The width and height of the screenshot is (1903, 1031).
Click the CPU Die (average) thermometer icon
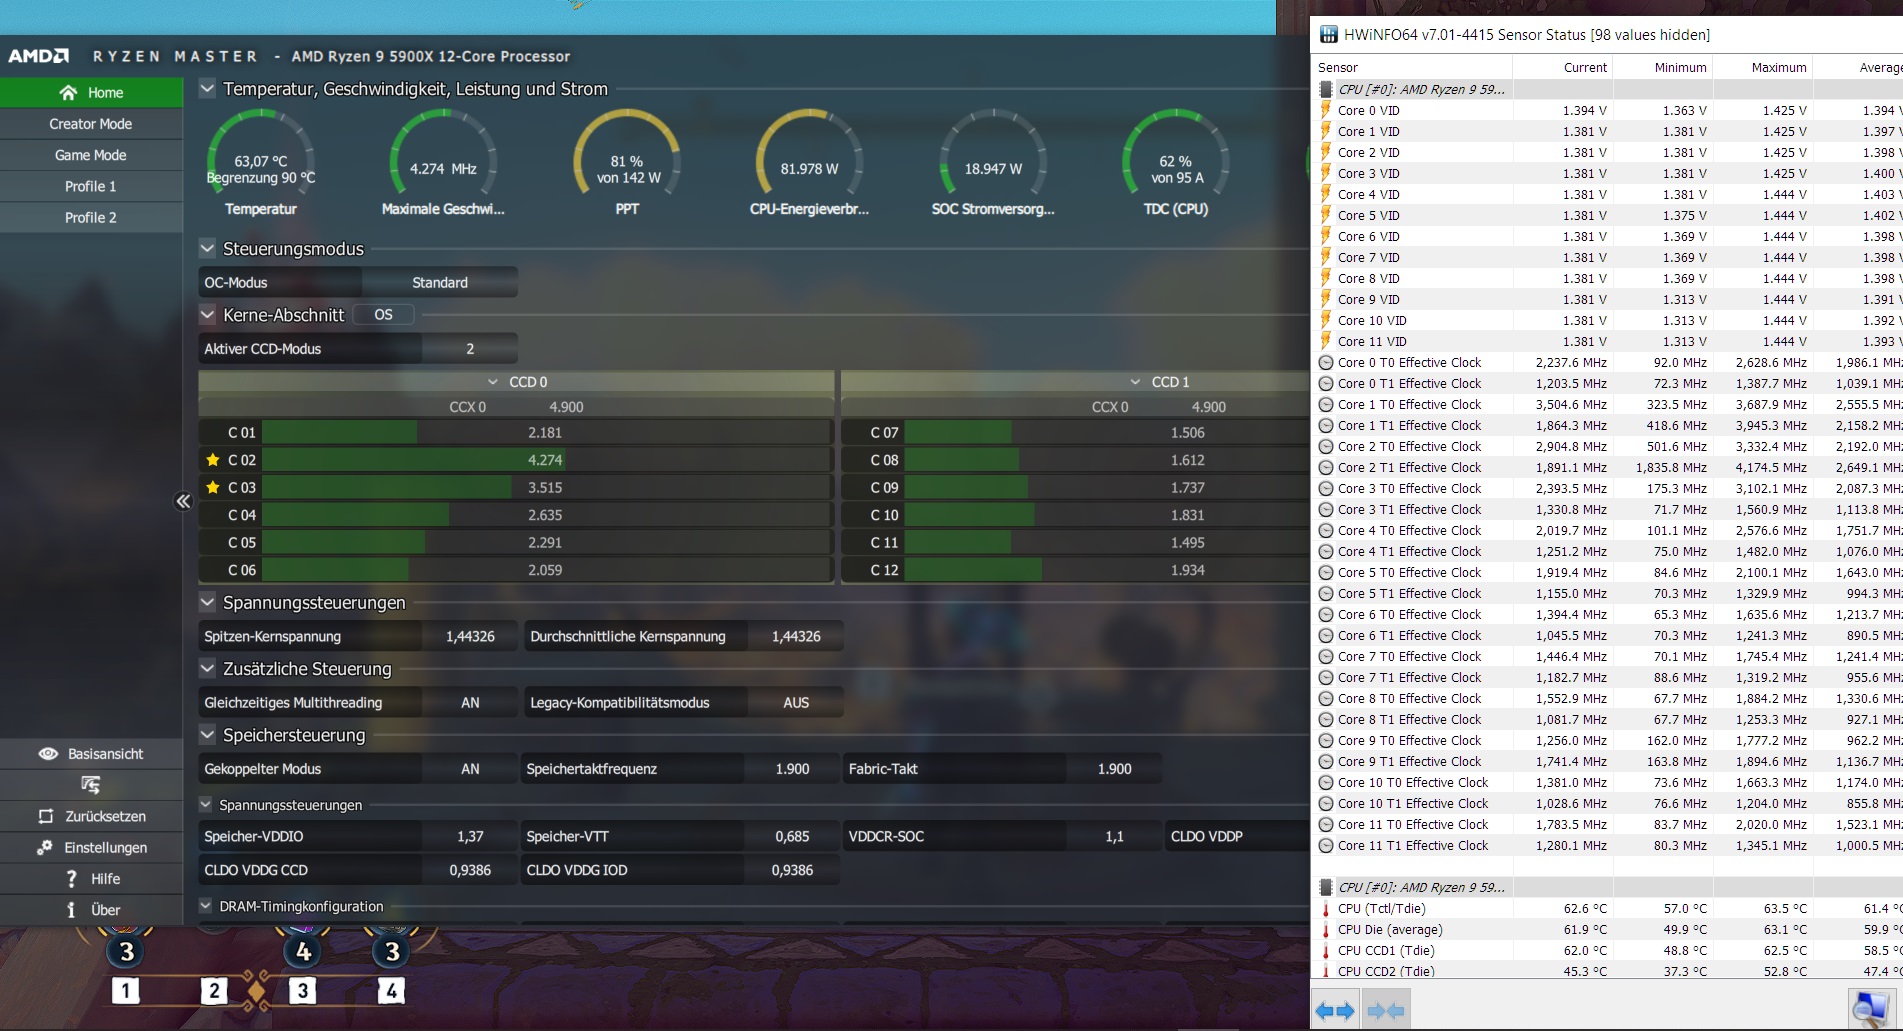(1326, 929)
